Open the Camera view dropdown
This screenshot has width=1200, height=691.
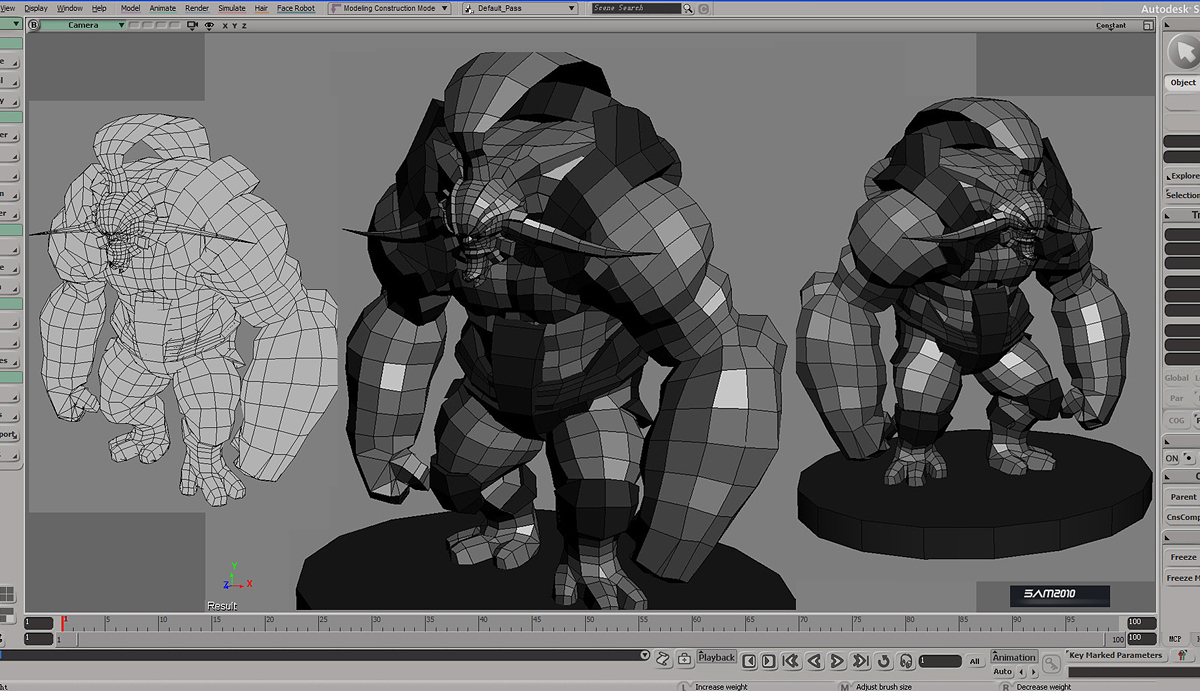(x=84, y=25)
